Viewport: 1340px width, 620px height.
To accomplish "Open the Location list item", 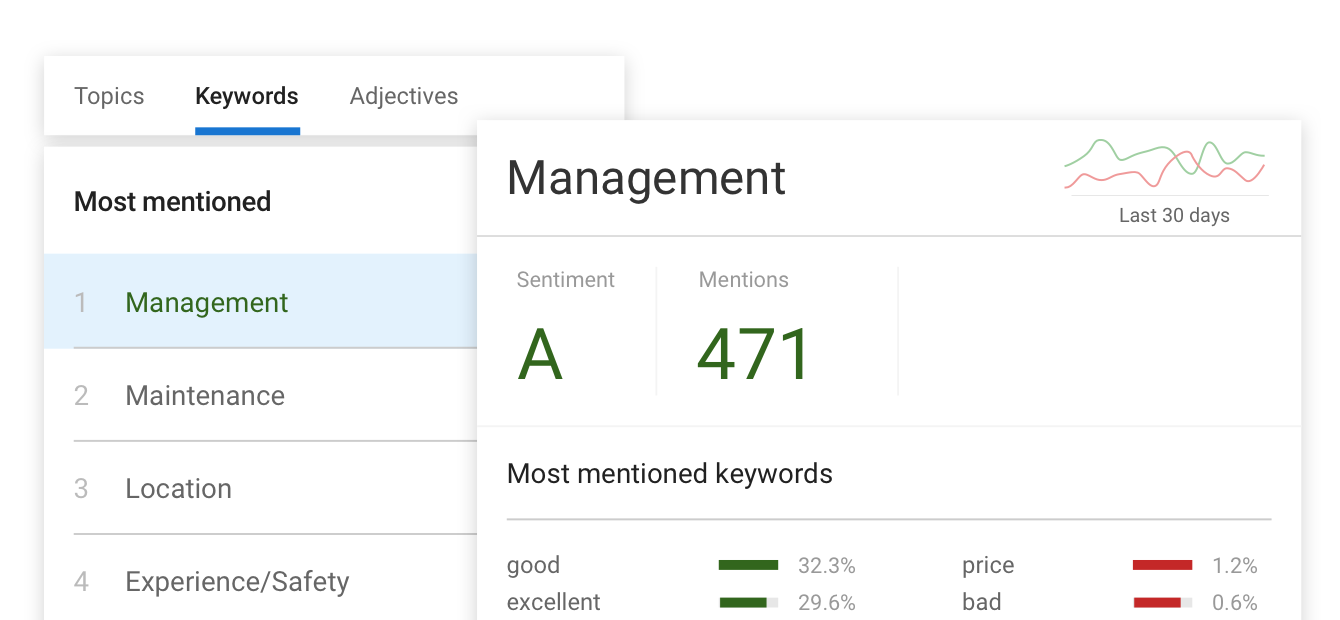I will (178, 488).
